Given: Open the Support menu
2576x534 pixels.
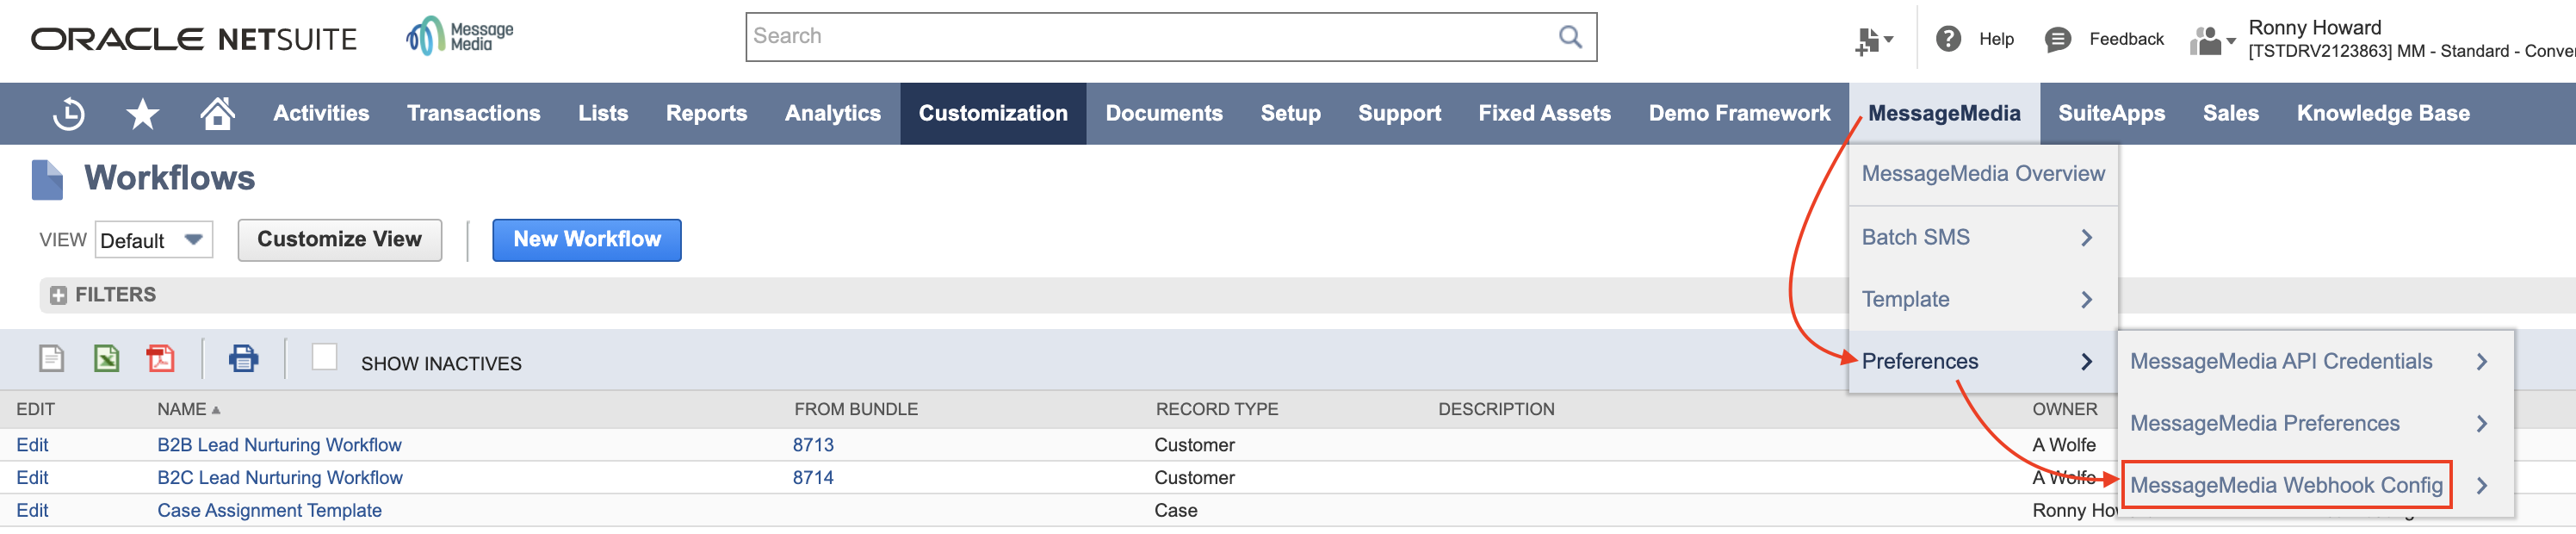Looking at the screenshot, I should (x=1399, y=114).
